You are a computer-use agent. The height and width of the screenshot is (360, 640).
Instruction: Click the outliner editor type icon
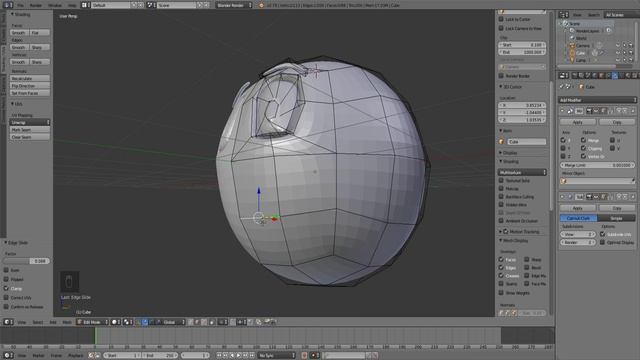coord(564,15)
